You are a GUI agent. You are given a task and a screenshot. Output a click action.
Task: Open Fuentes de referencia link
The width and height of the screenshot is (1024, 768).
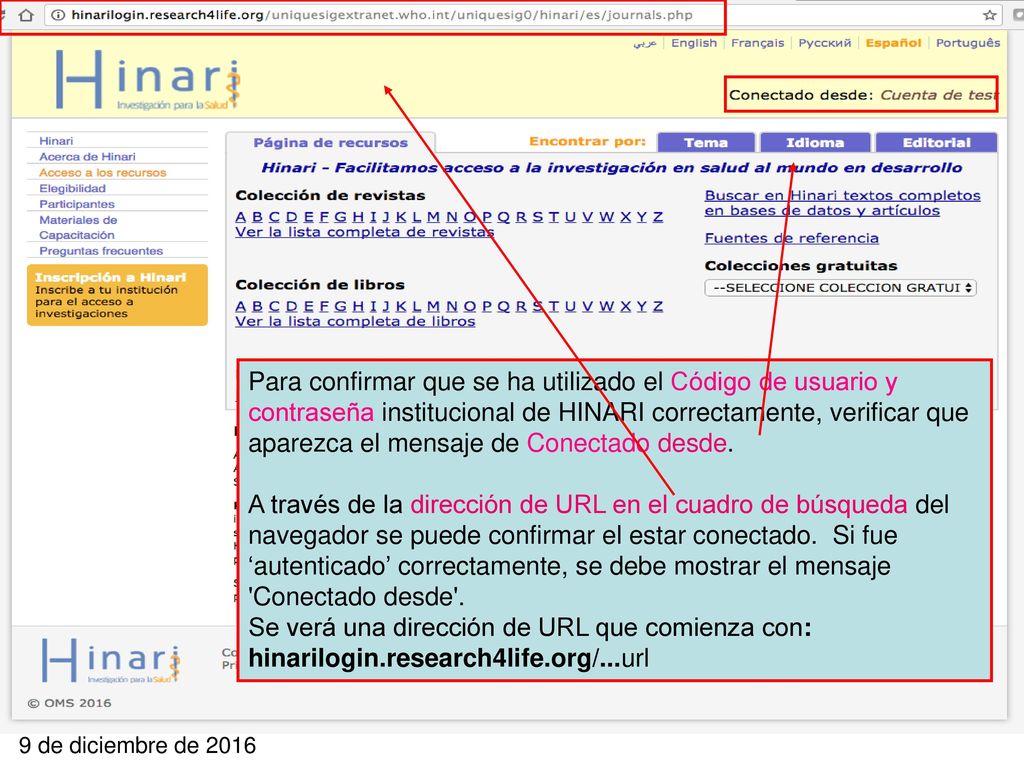(x=791, y=238)
